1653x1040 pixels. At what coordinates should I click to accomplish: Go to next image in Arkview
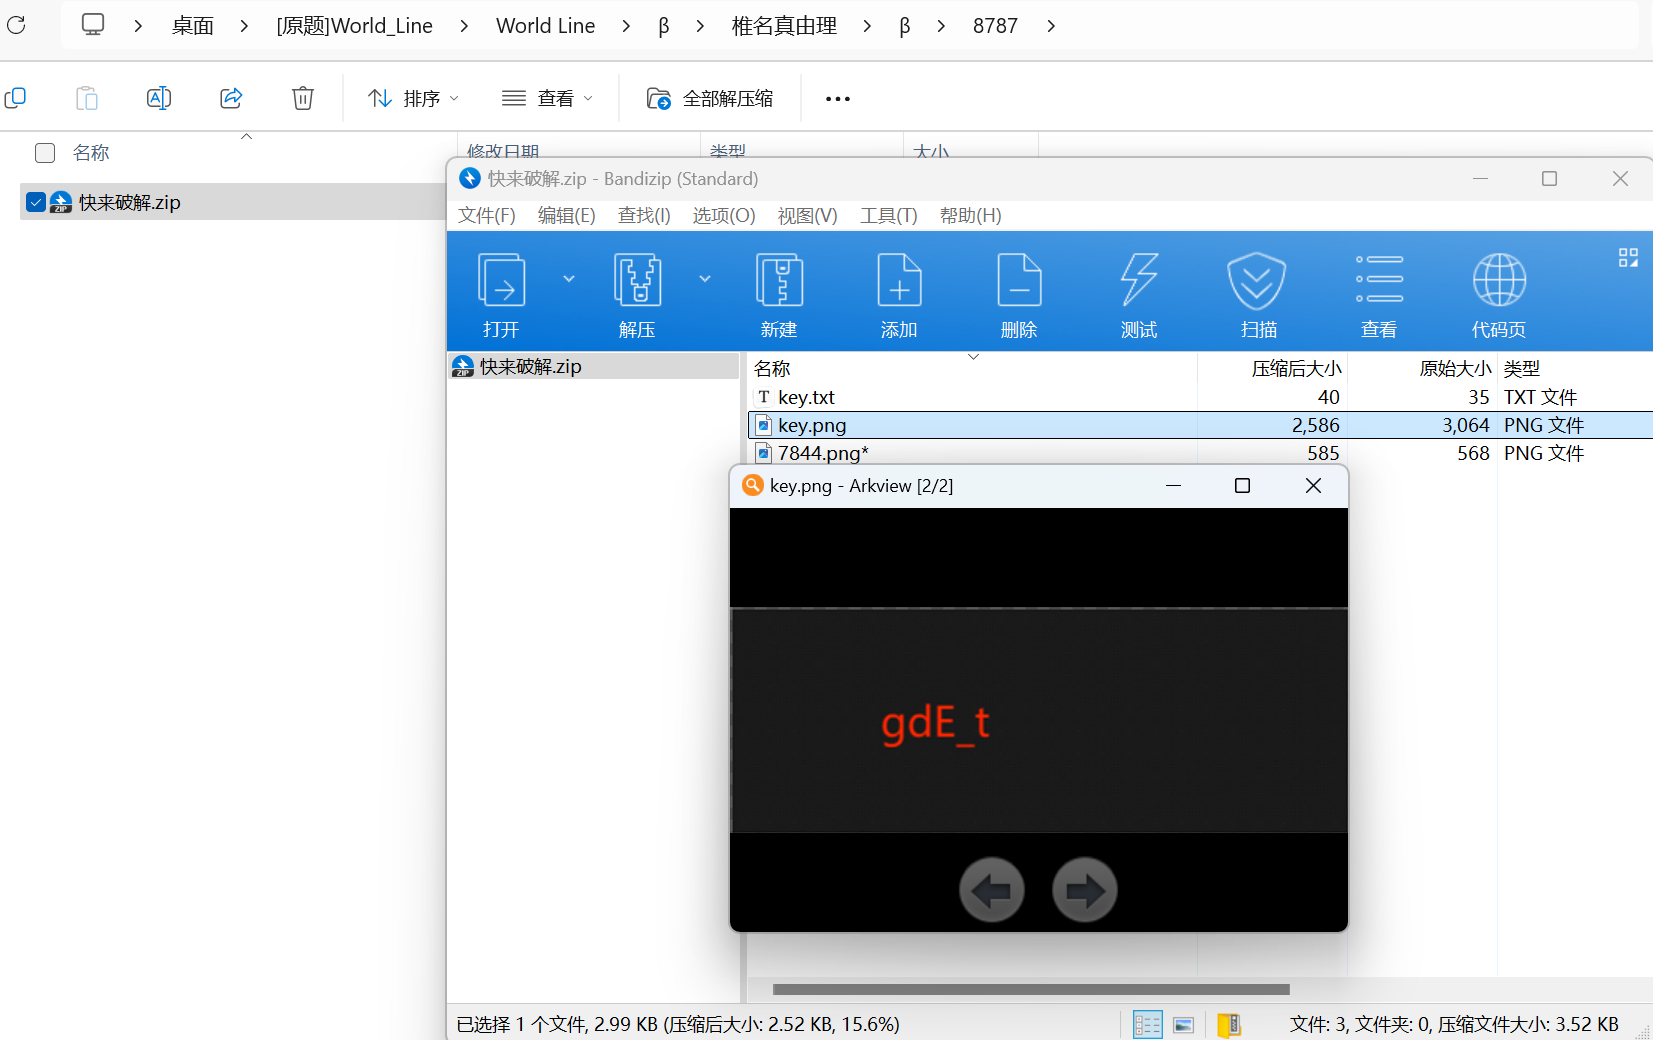[x=1085, y=890]
